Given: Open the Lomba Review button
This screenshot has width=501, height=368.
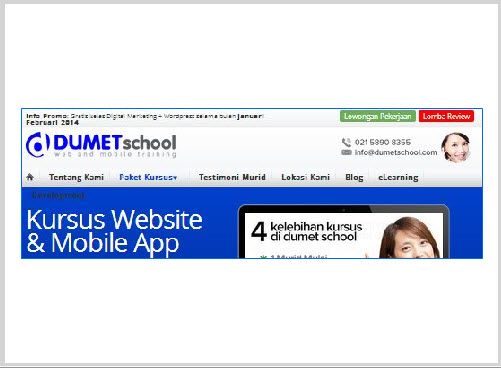Looking at the screenshot, I should pos(446,116).
